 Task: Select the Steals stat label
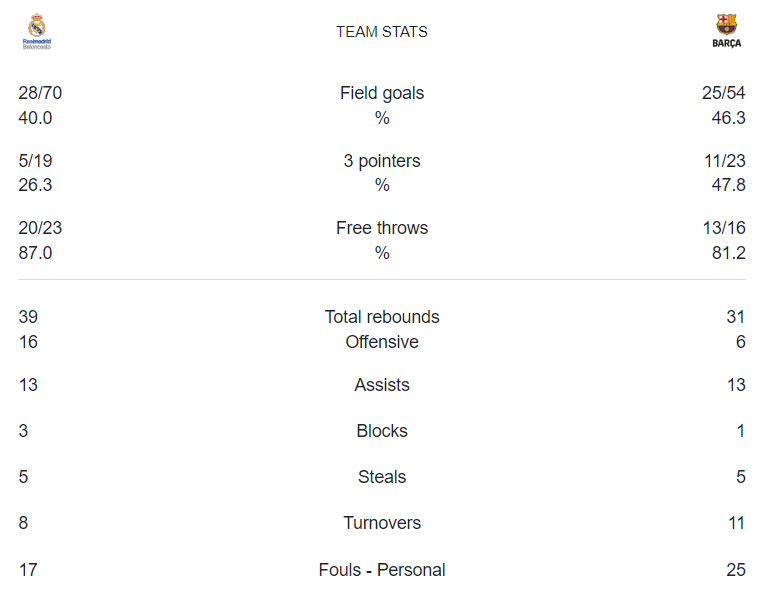coord(382,477)
